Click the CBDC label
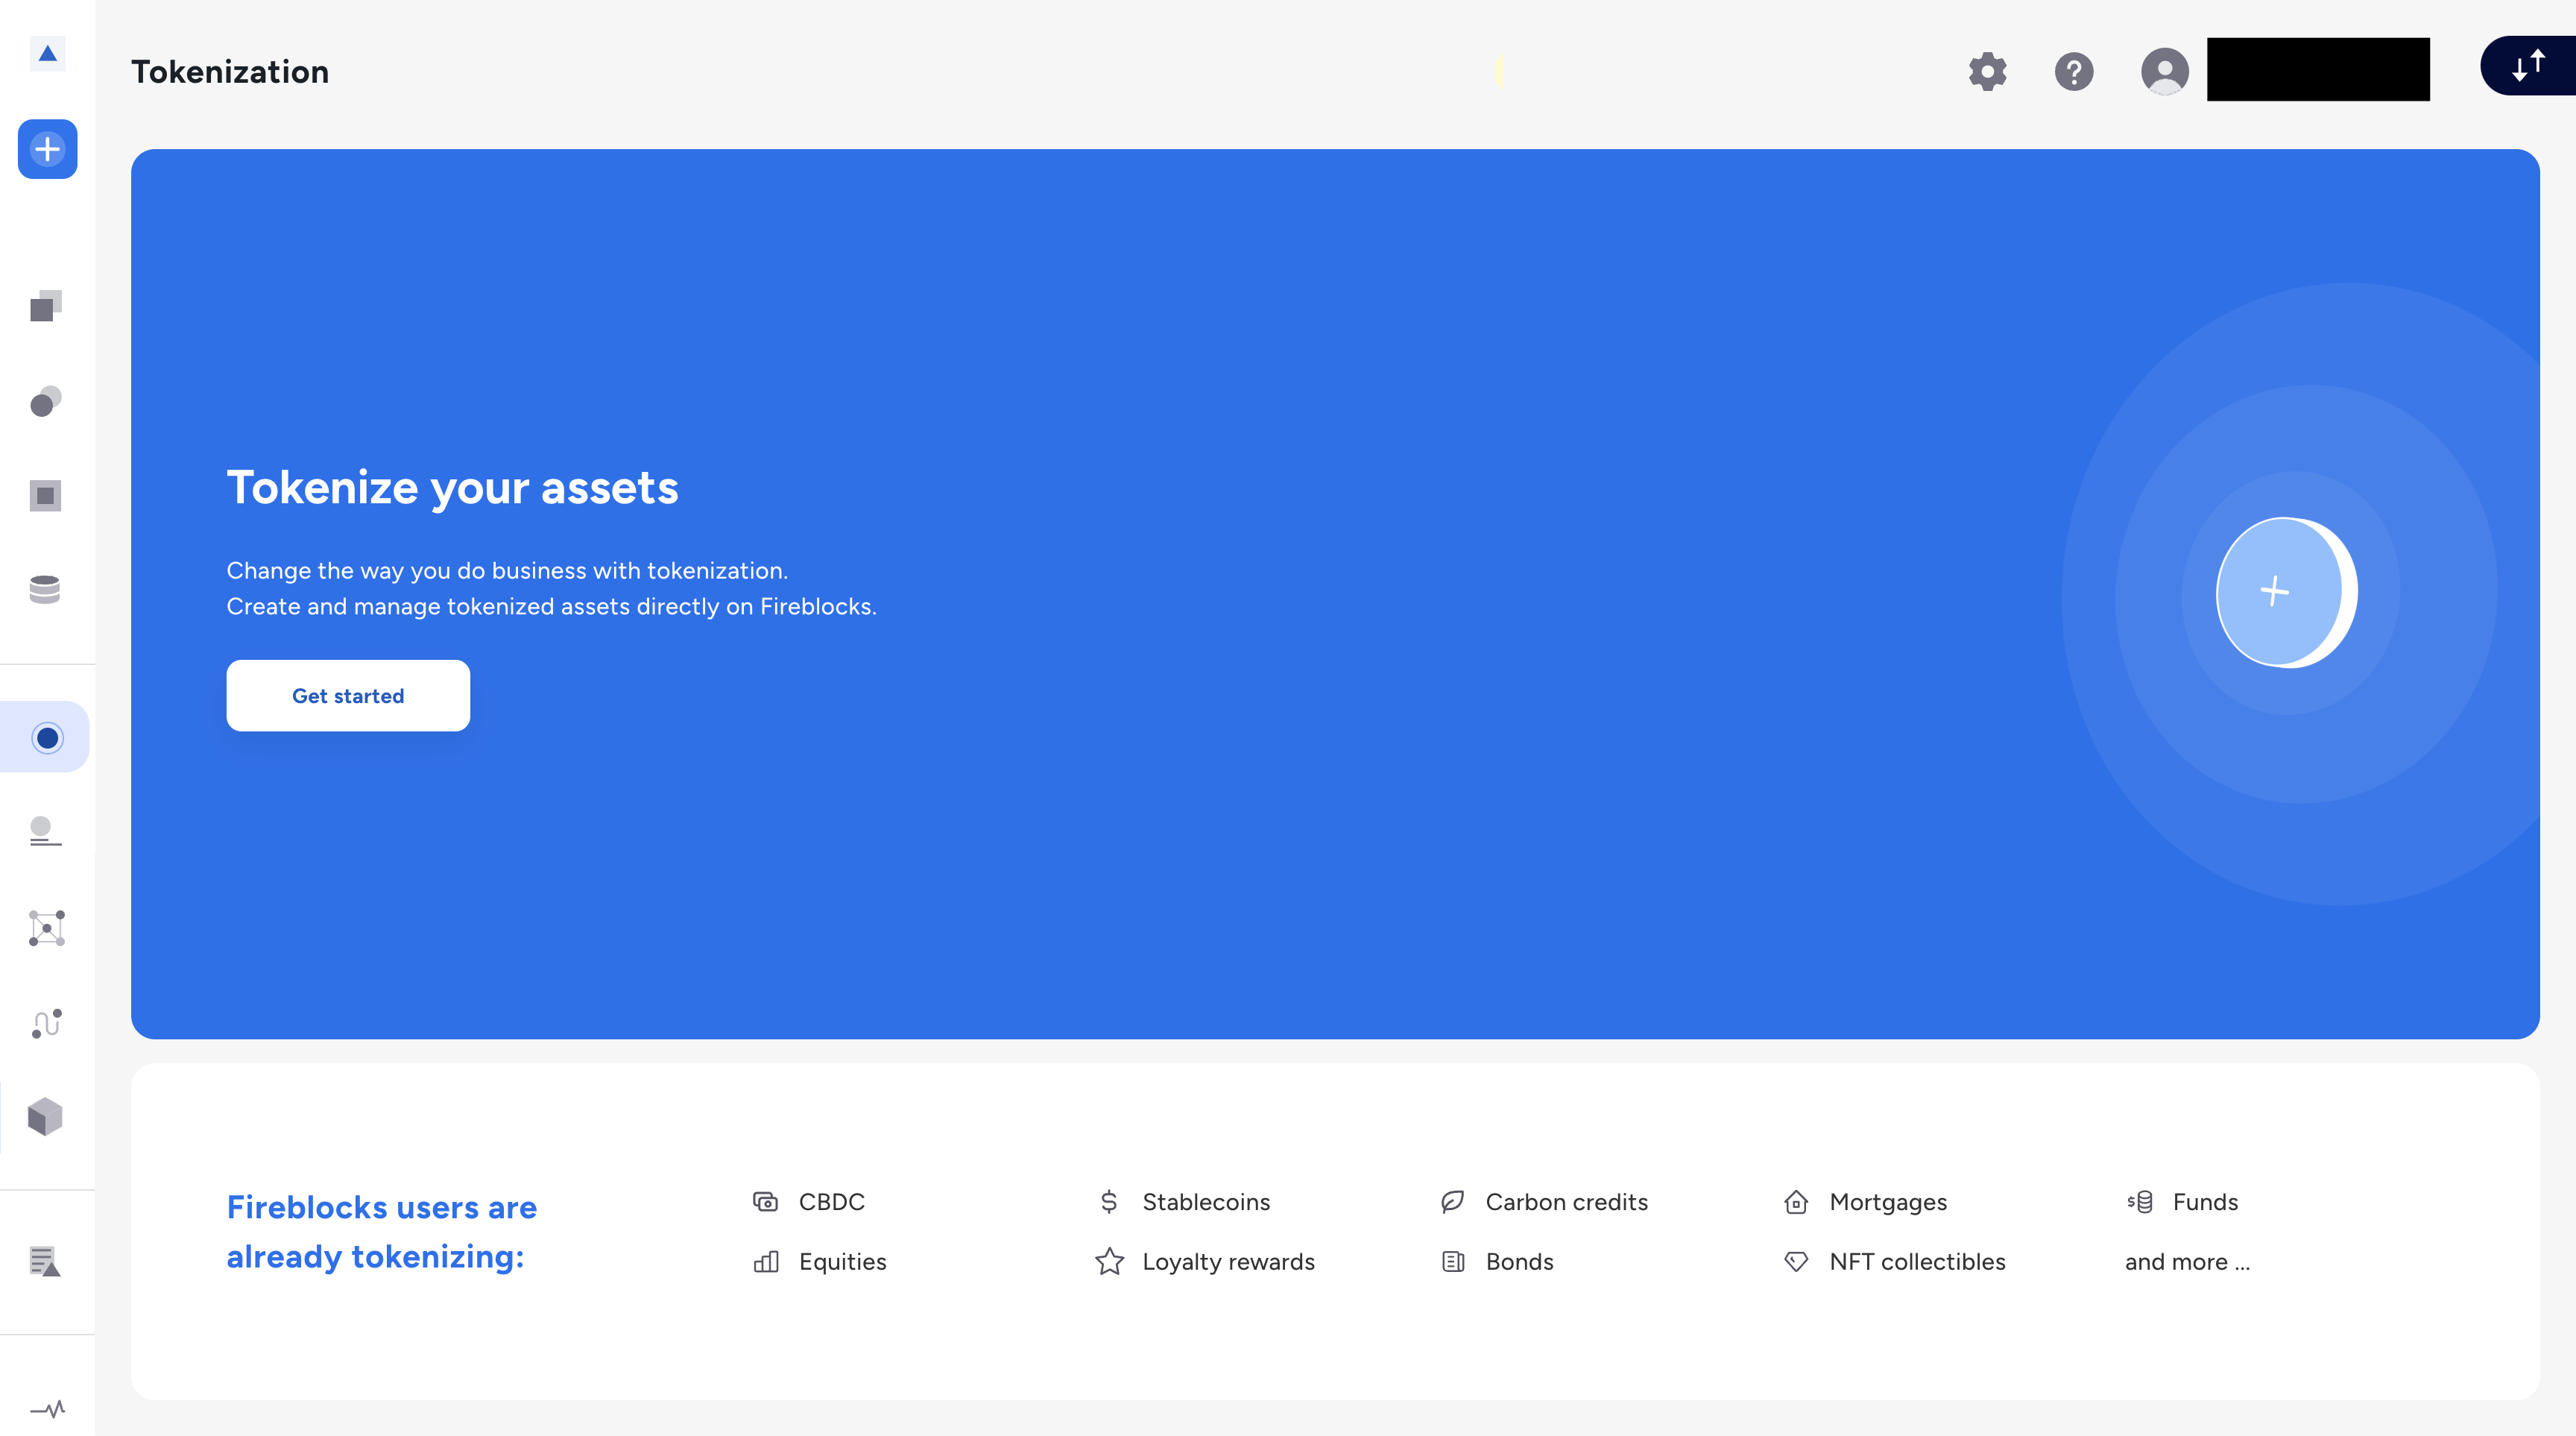This screenshot has height=1436, width=2576. pos(832,1202)
